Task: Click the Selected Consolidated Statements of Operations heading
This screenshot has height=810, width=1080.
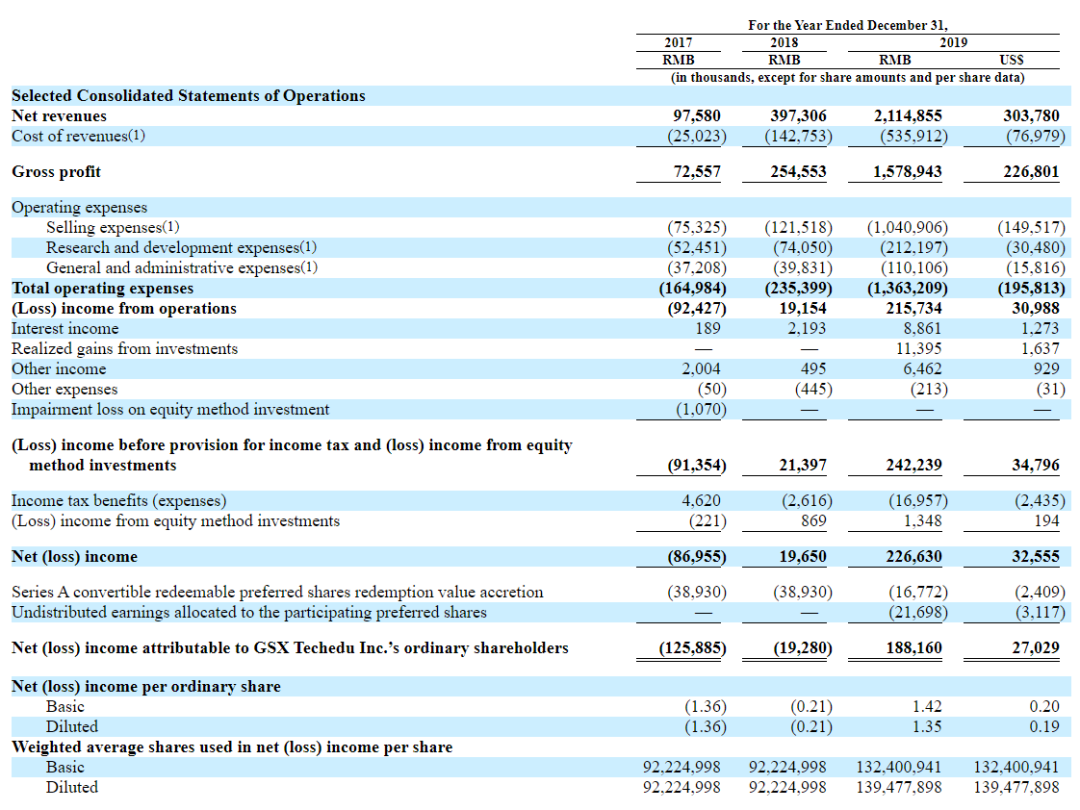Action: click(x=188, y=96)
